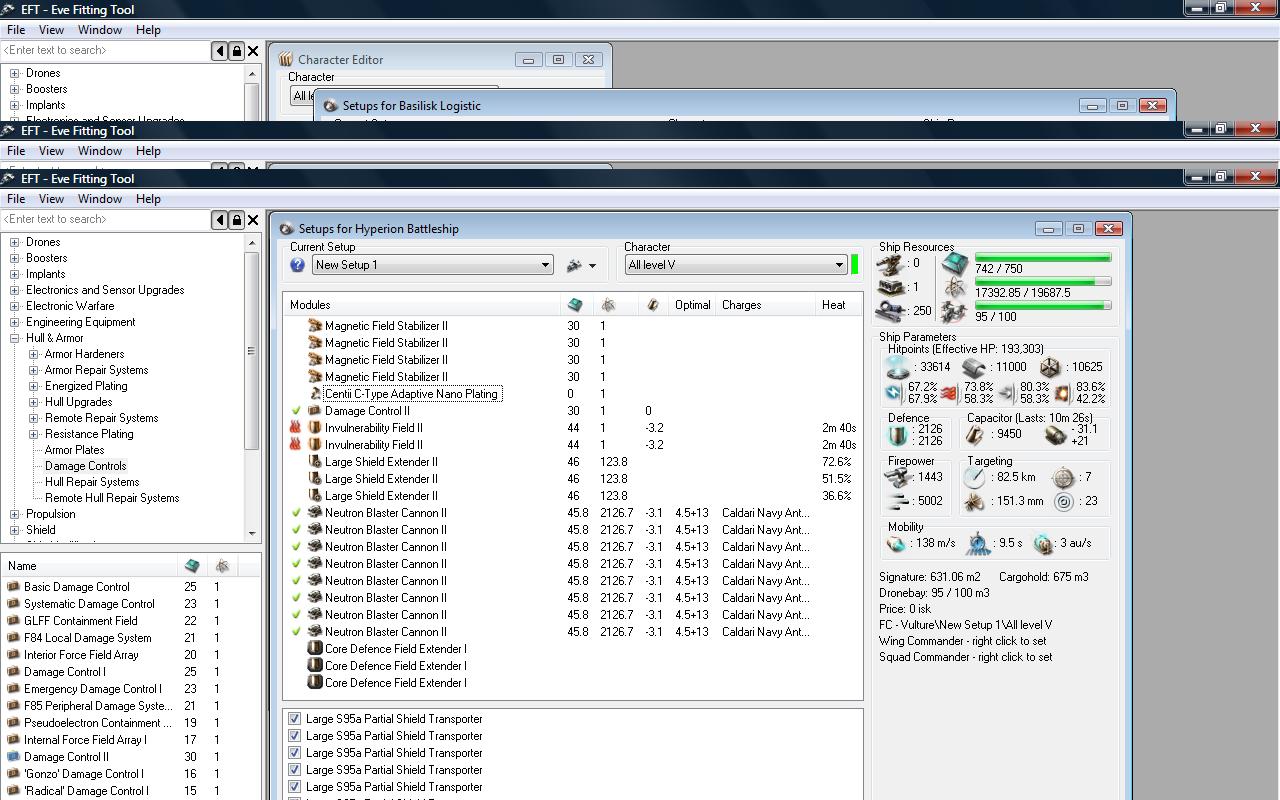Click the volley damage icon showing 5002
This screenshot has width=1280, height=800.
point(898,501)
